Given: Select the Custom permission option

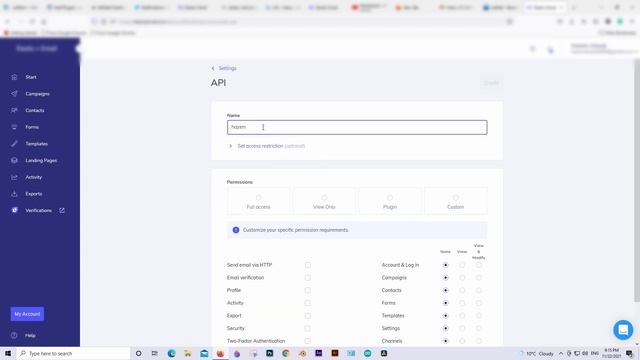Looking at the screenshot, I should click(x=456, y=201).
